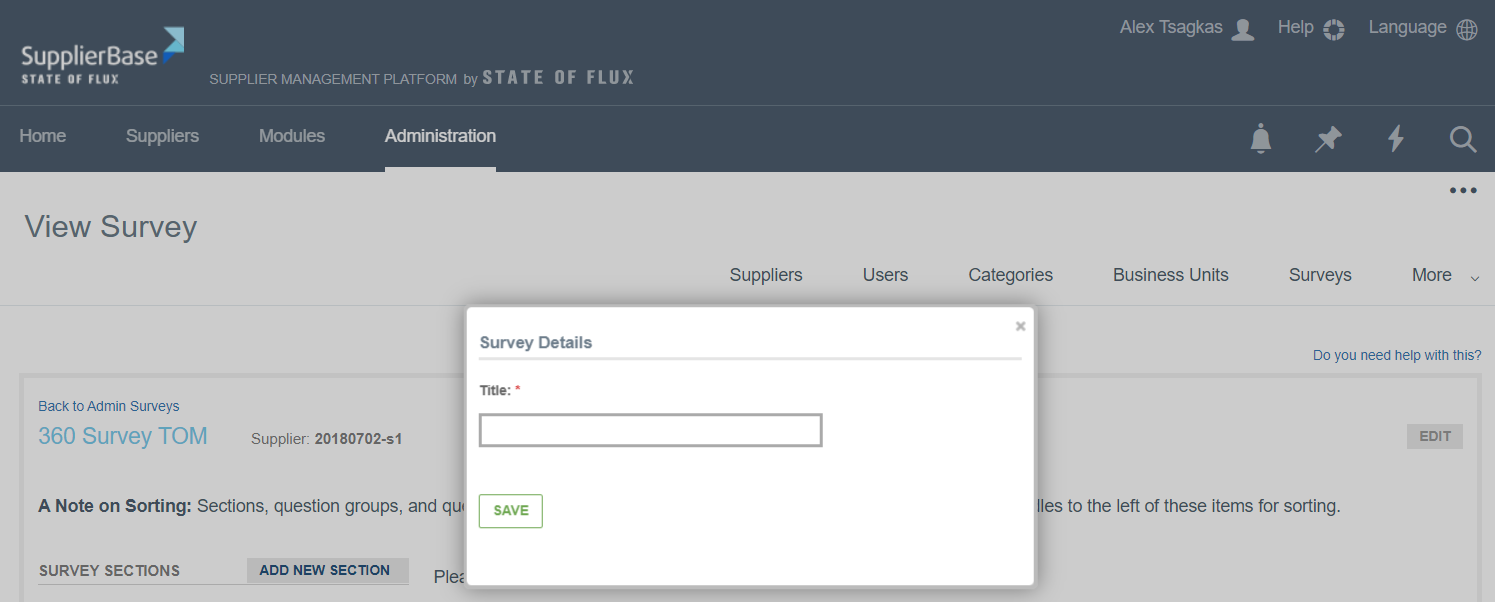Click the Add New Section button

(325, 570)
